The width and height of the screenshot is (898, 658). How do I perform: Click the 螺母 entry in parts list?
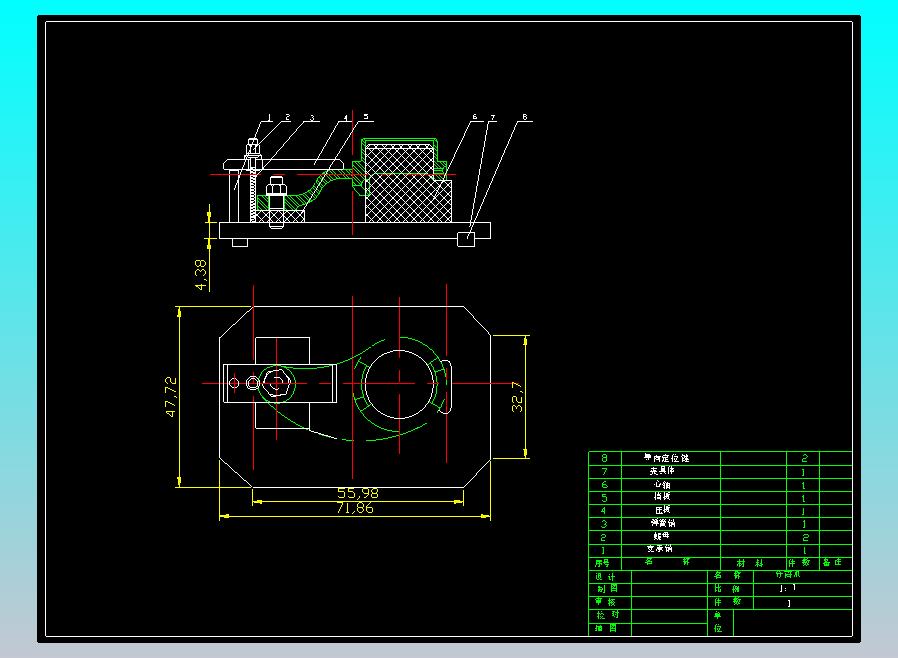pos(661,537)
